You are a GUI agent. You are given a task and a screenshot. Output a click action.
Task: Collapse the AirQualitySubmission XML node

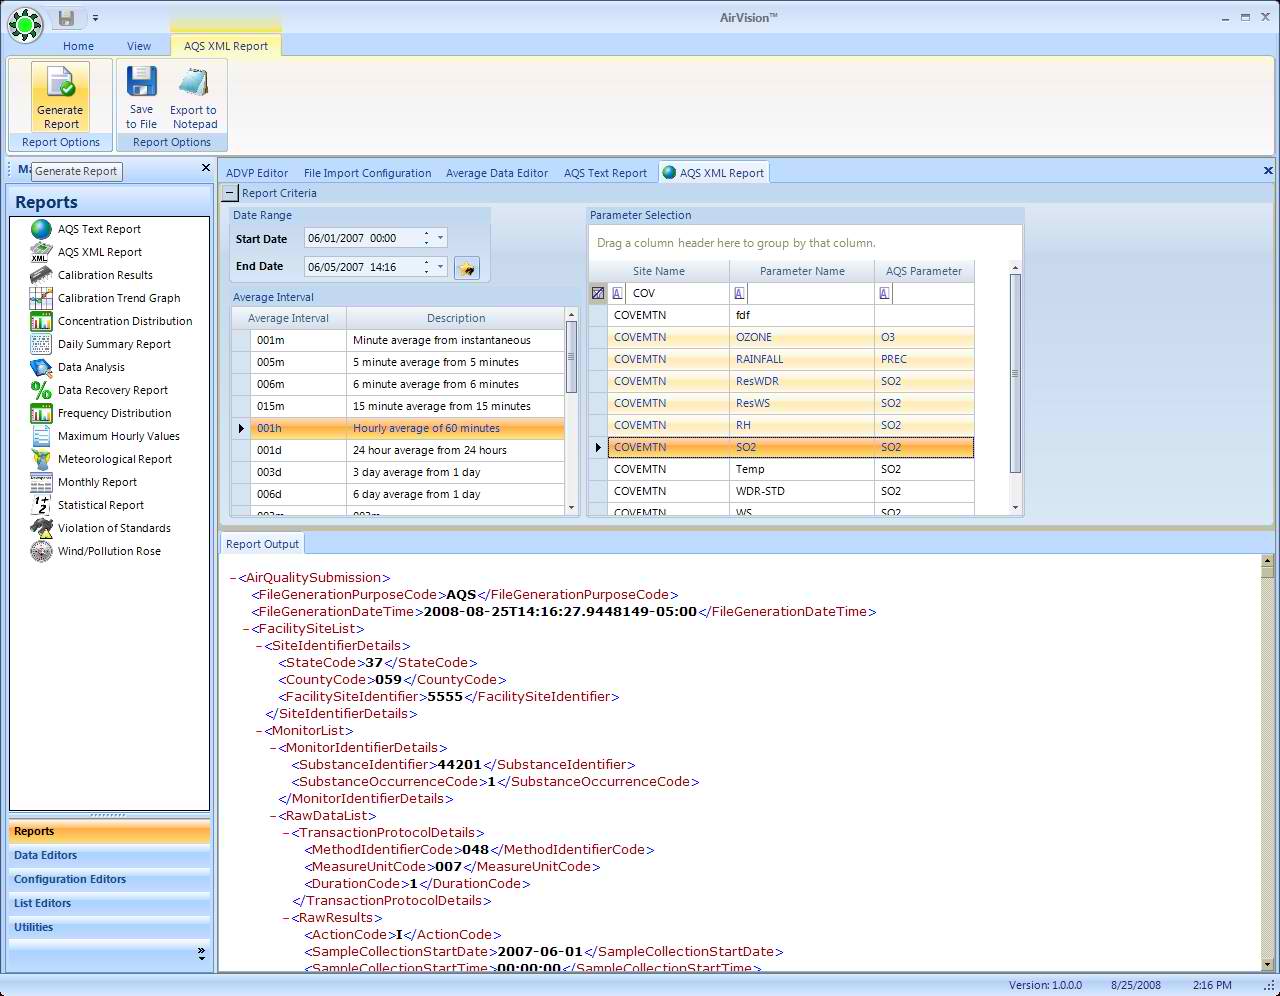click(233, 578)
